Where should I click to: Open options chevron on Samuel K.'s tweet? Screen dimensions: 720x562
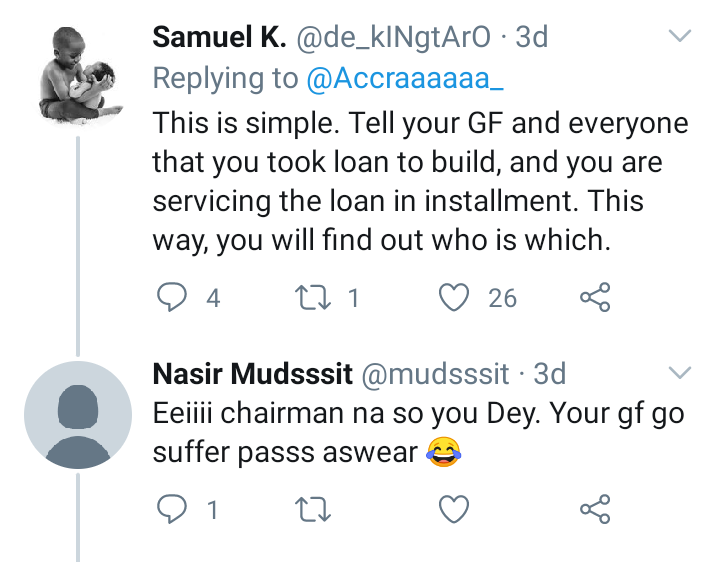(x=679, y=37)
